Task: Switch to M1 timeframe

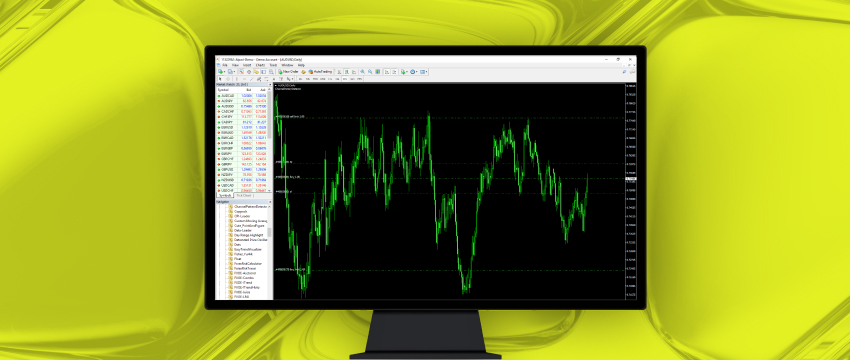Action: click(x=300, y=79)
